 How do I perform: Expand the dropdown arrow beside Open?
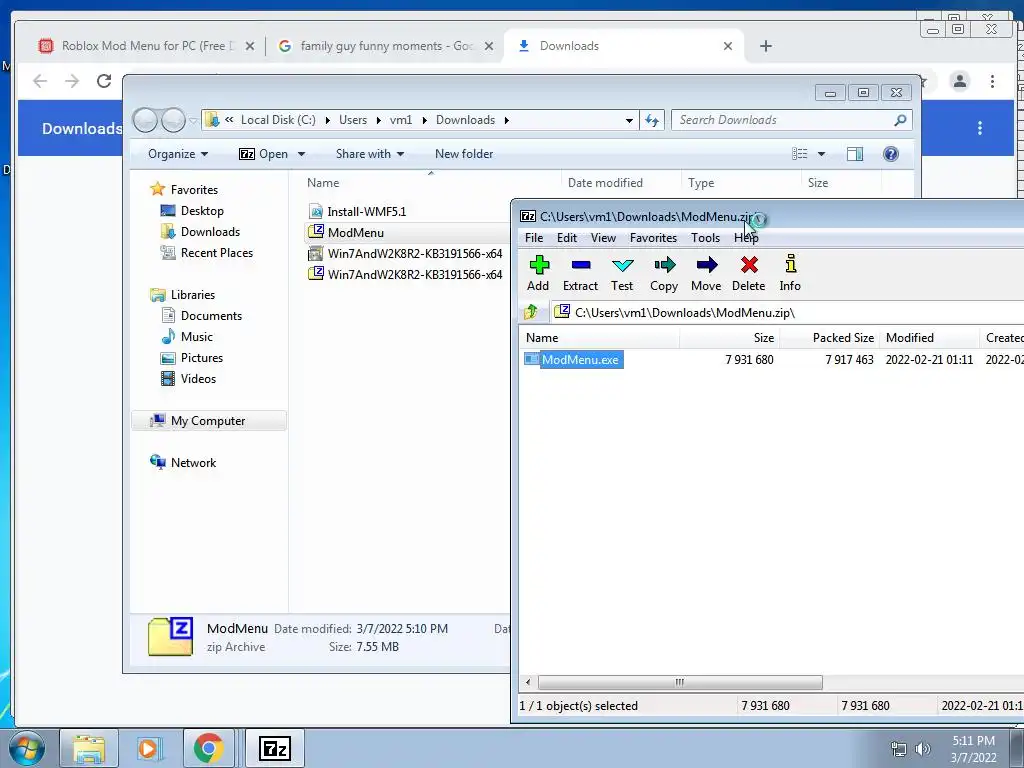(x=301, y=154)
